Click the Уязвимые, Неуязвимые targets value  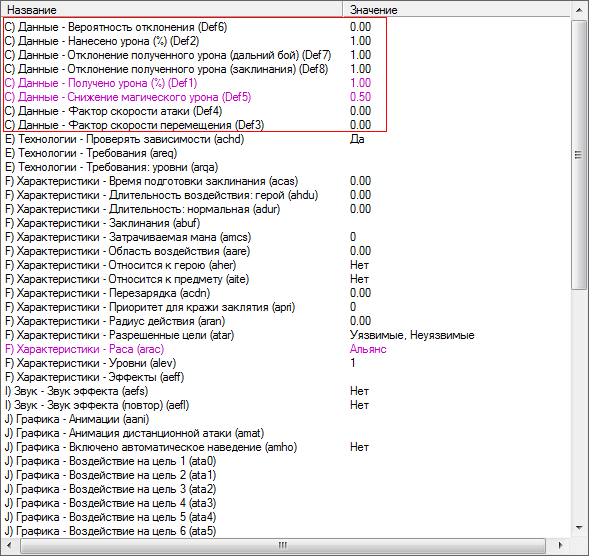(412, 335)
